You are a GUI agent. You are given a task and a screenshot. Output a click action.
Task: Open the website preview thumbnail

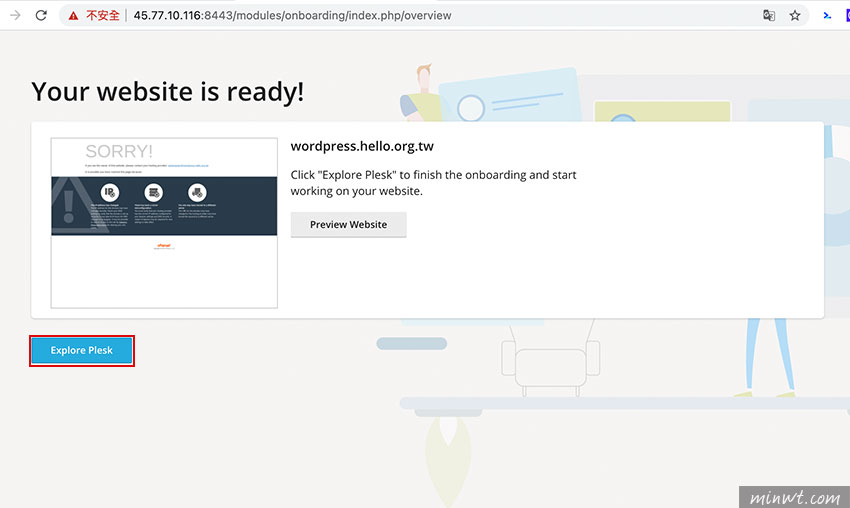pyautogui.click(x=164, y=223)
